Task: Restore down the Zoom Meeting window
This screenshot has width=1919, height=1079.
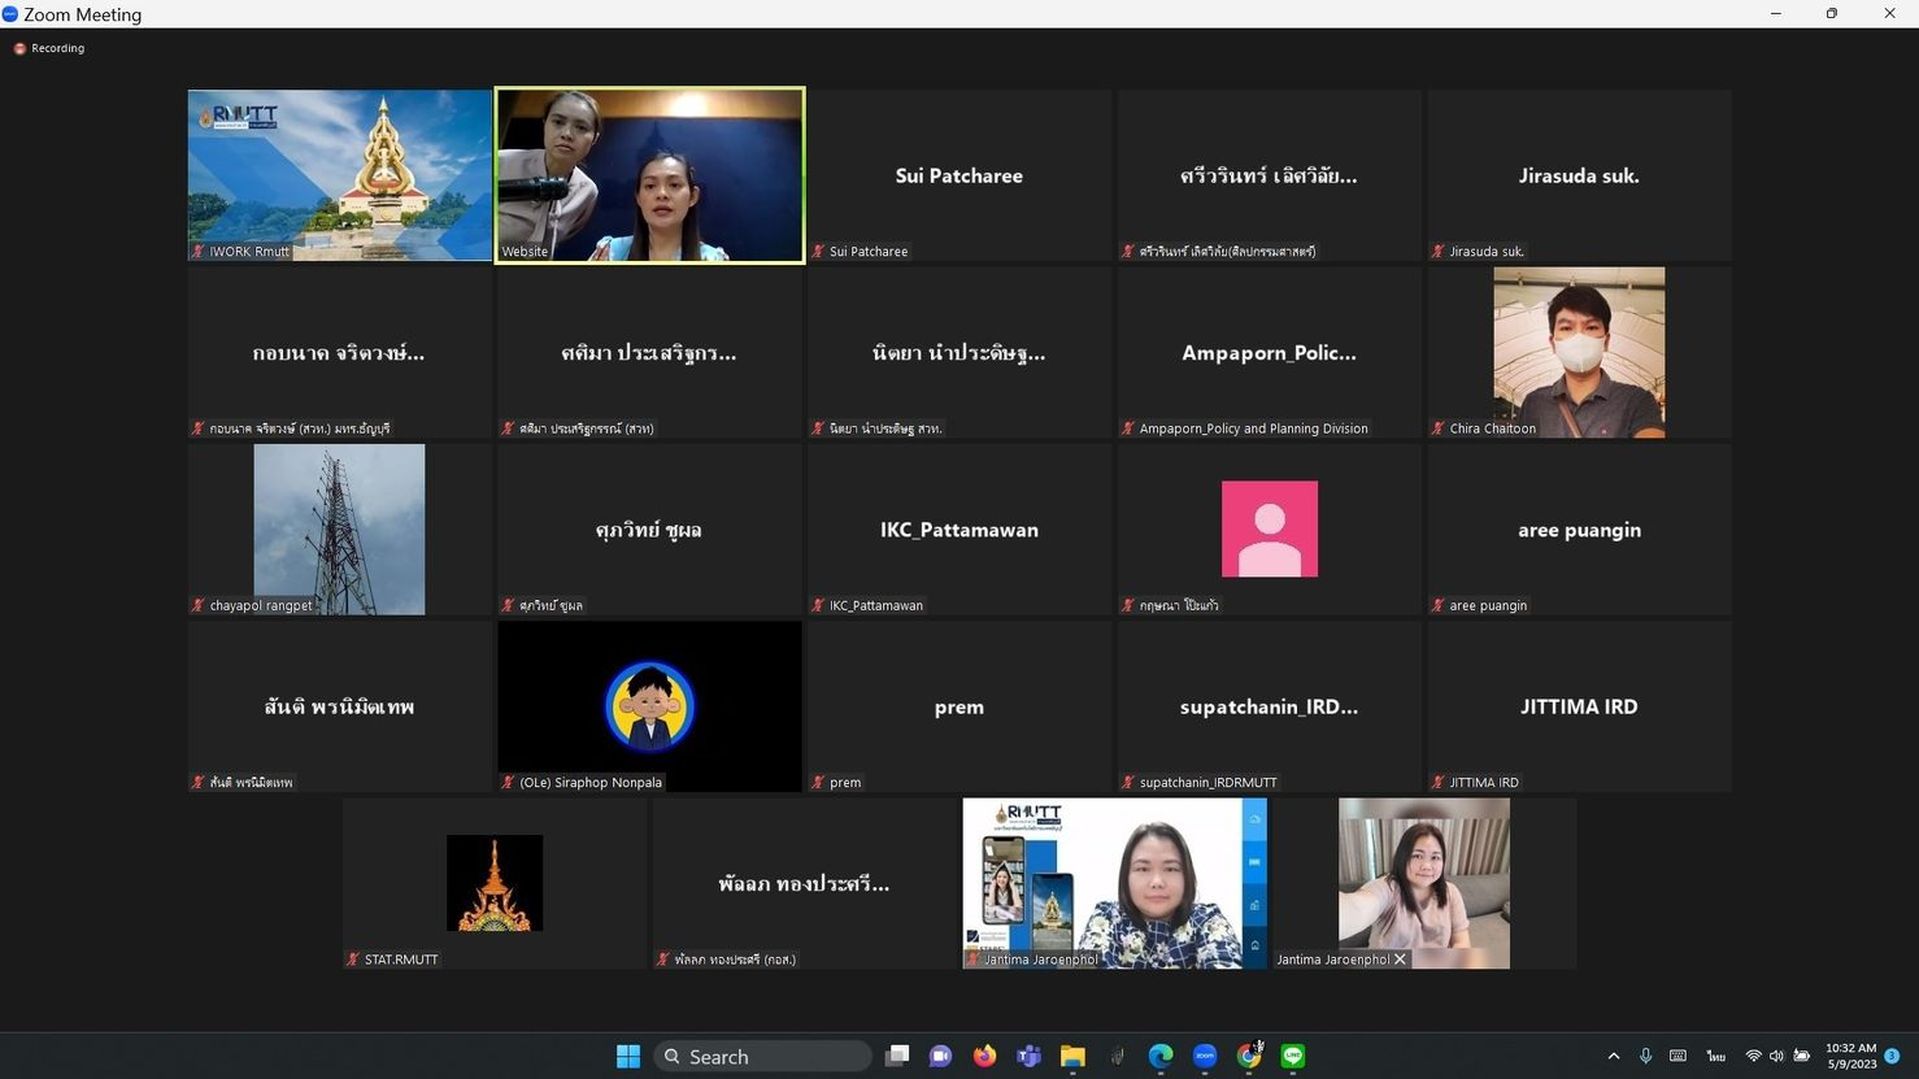Action: point(1832,14)
